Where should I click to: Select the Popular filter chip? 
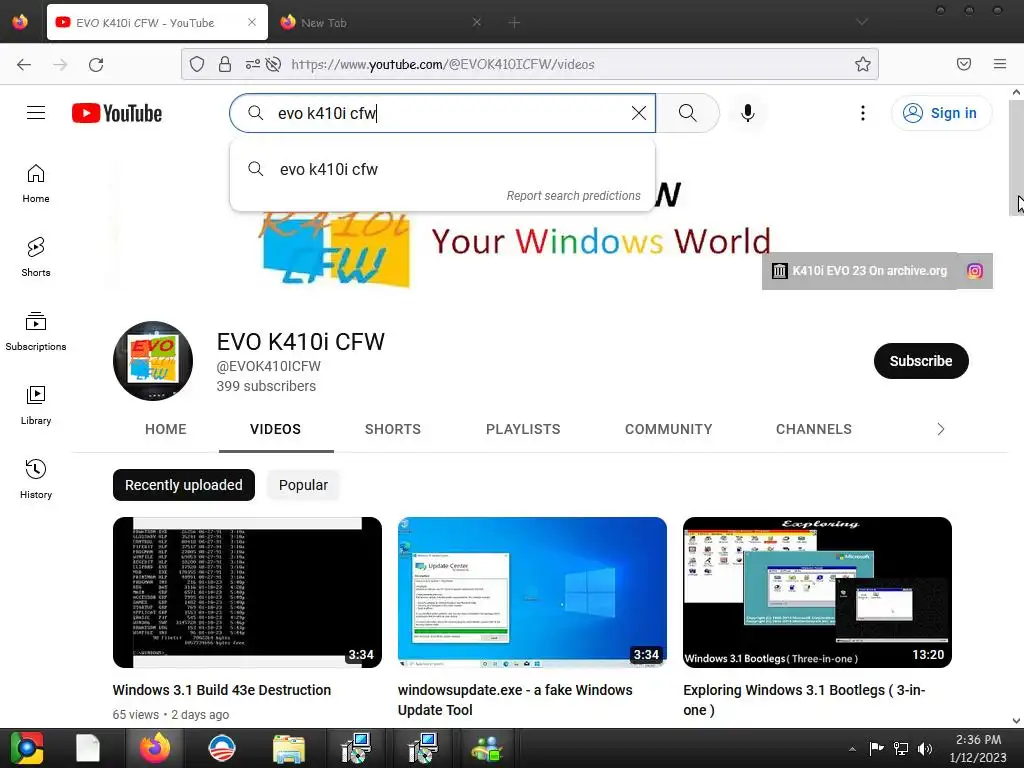tap(303, 485)
